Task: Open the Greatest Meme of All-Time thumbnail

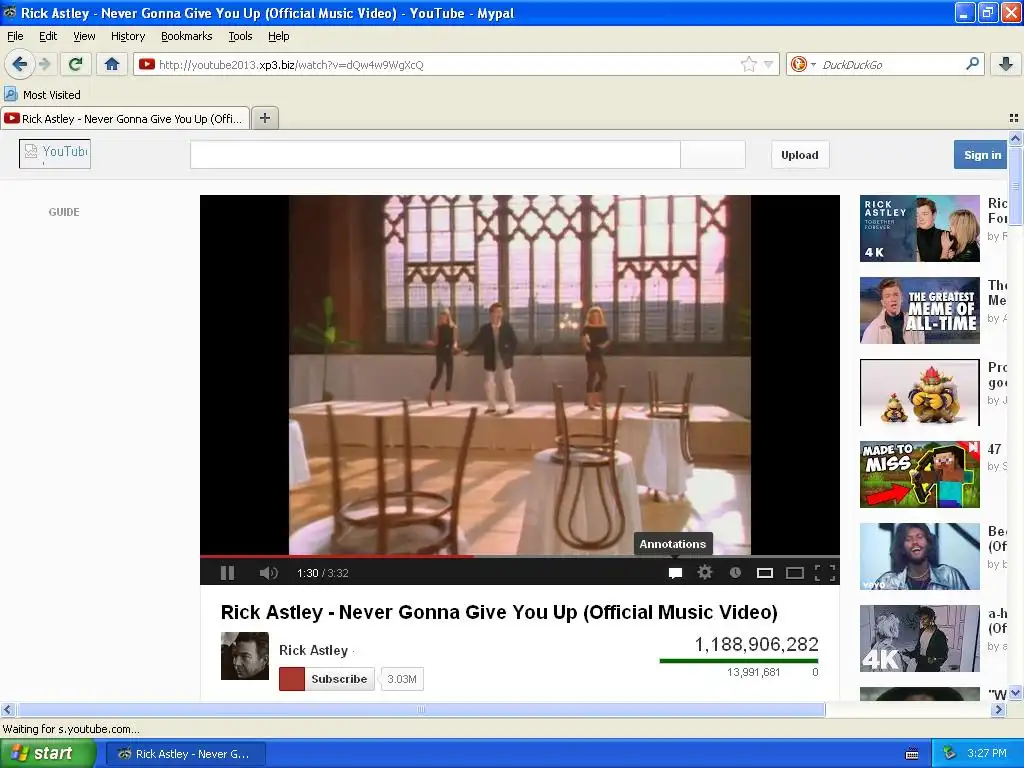Action: point(920,310)
